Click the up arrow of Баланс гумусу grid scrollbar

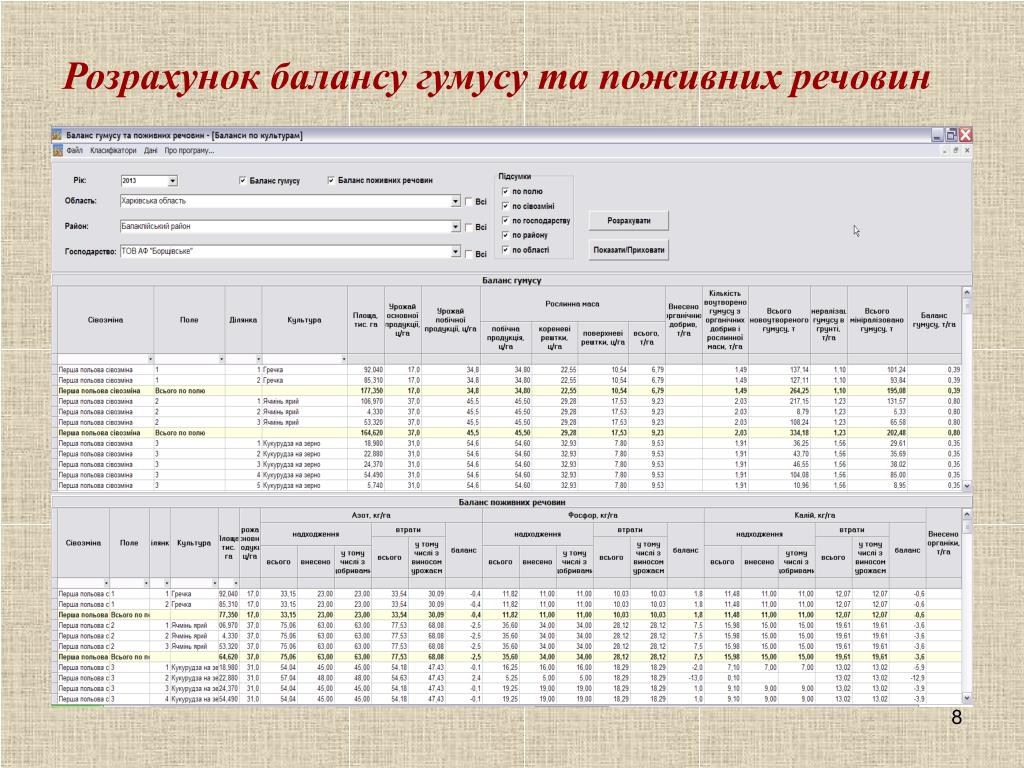967,293
